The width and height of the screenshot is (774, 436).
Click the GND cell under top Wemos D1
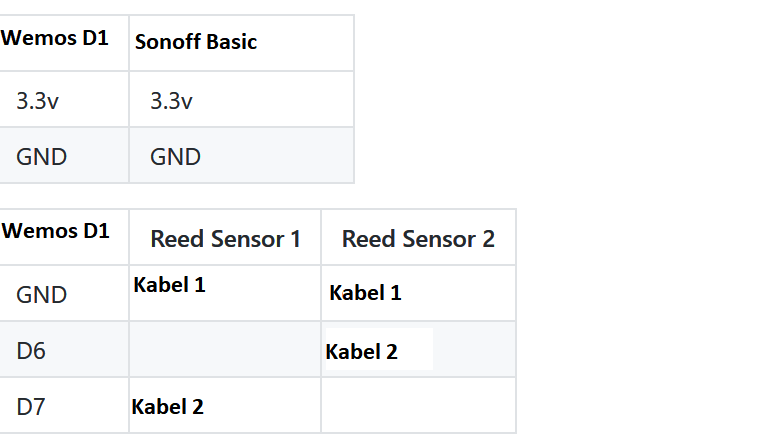coord(41,156)
